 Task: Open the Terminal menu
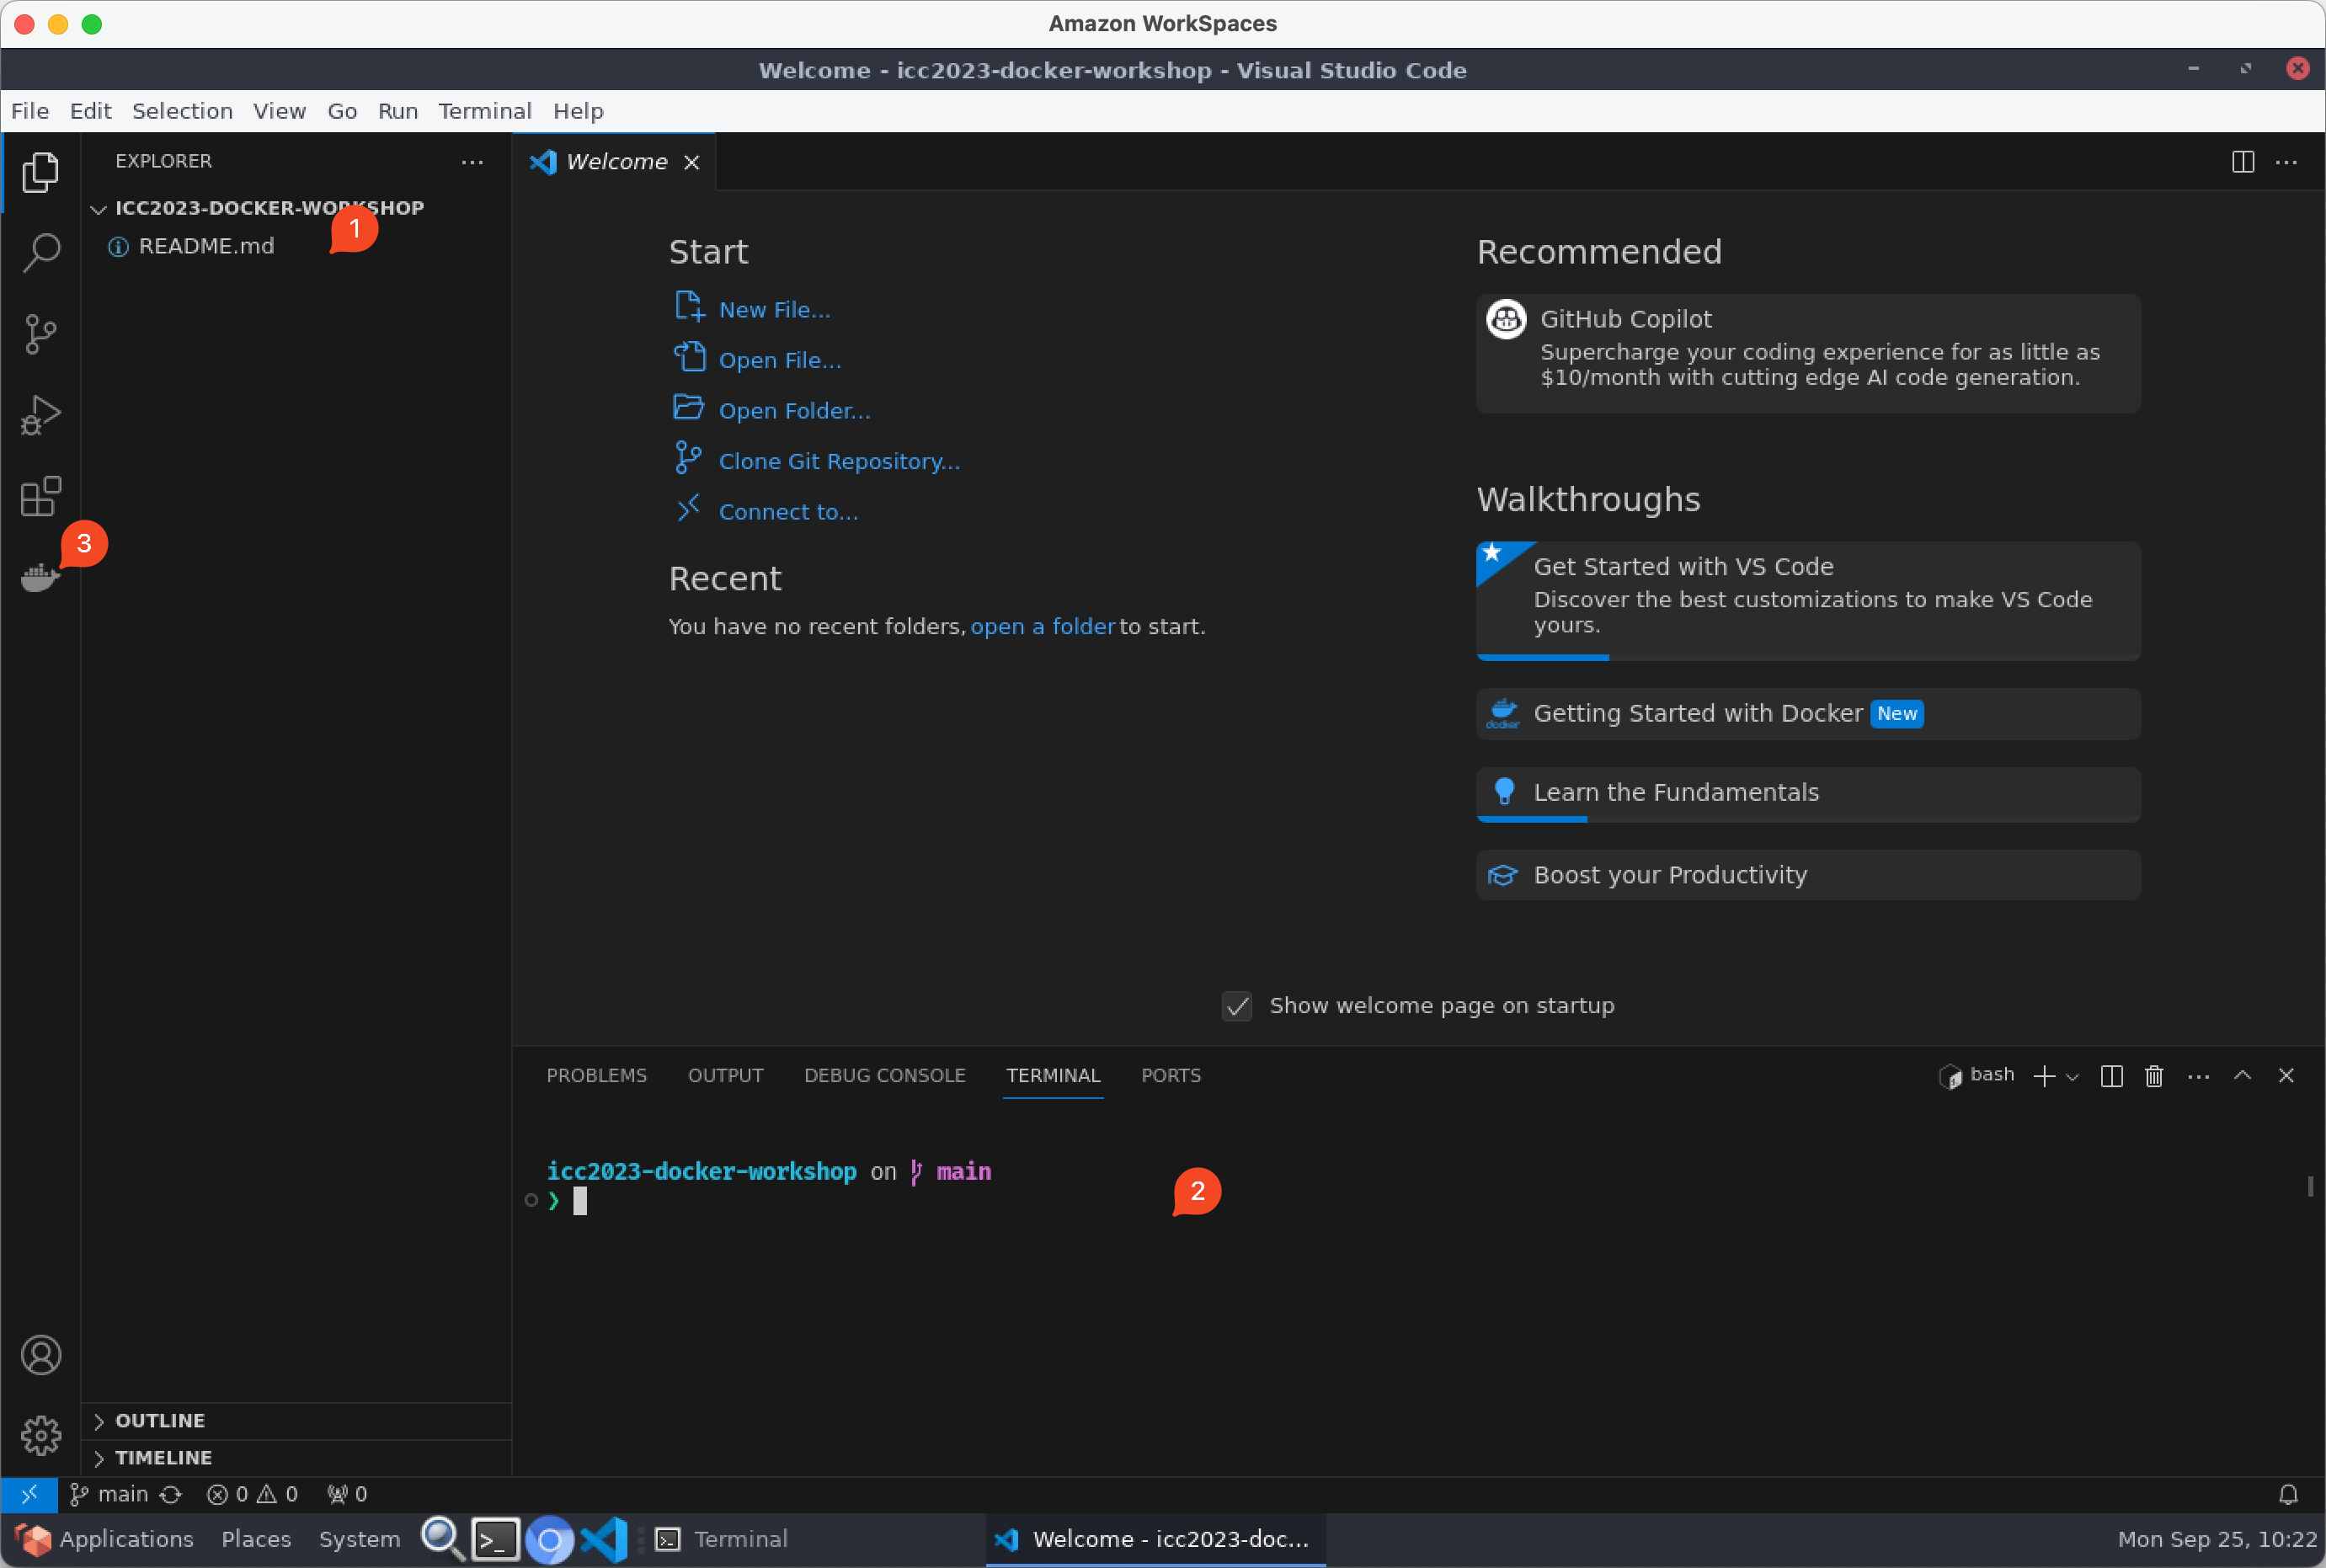[485, 111]
